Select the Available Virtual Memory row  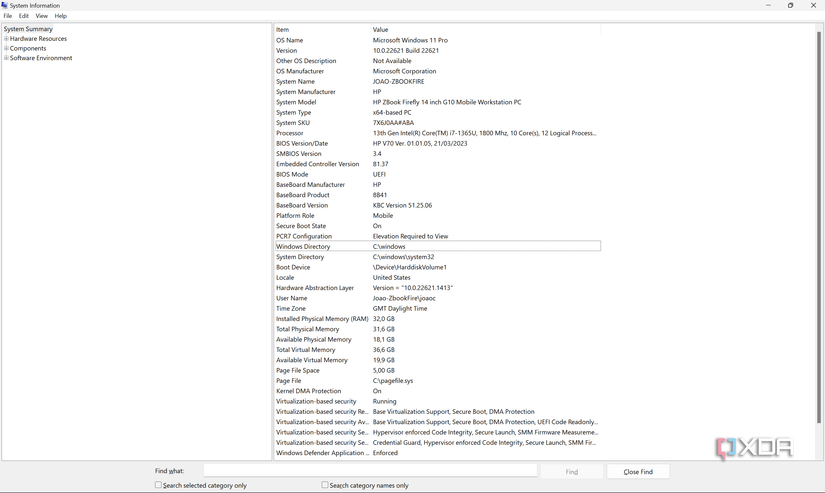(437, 360)
